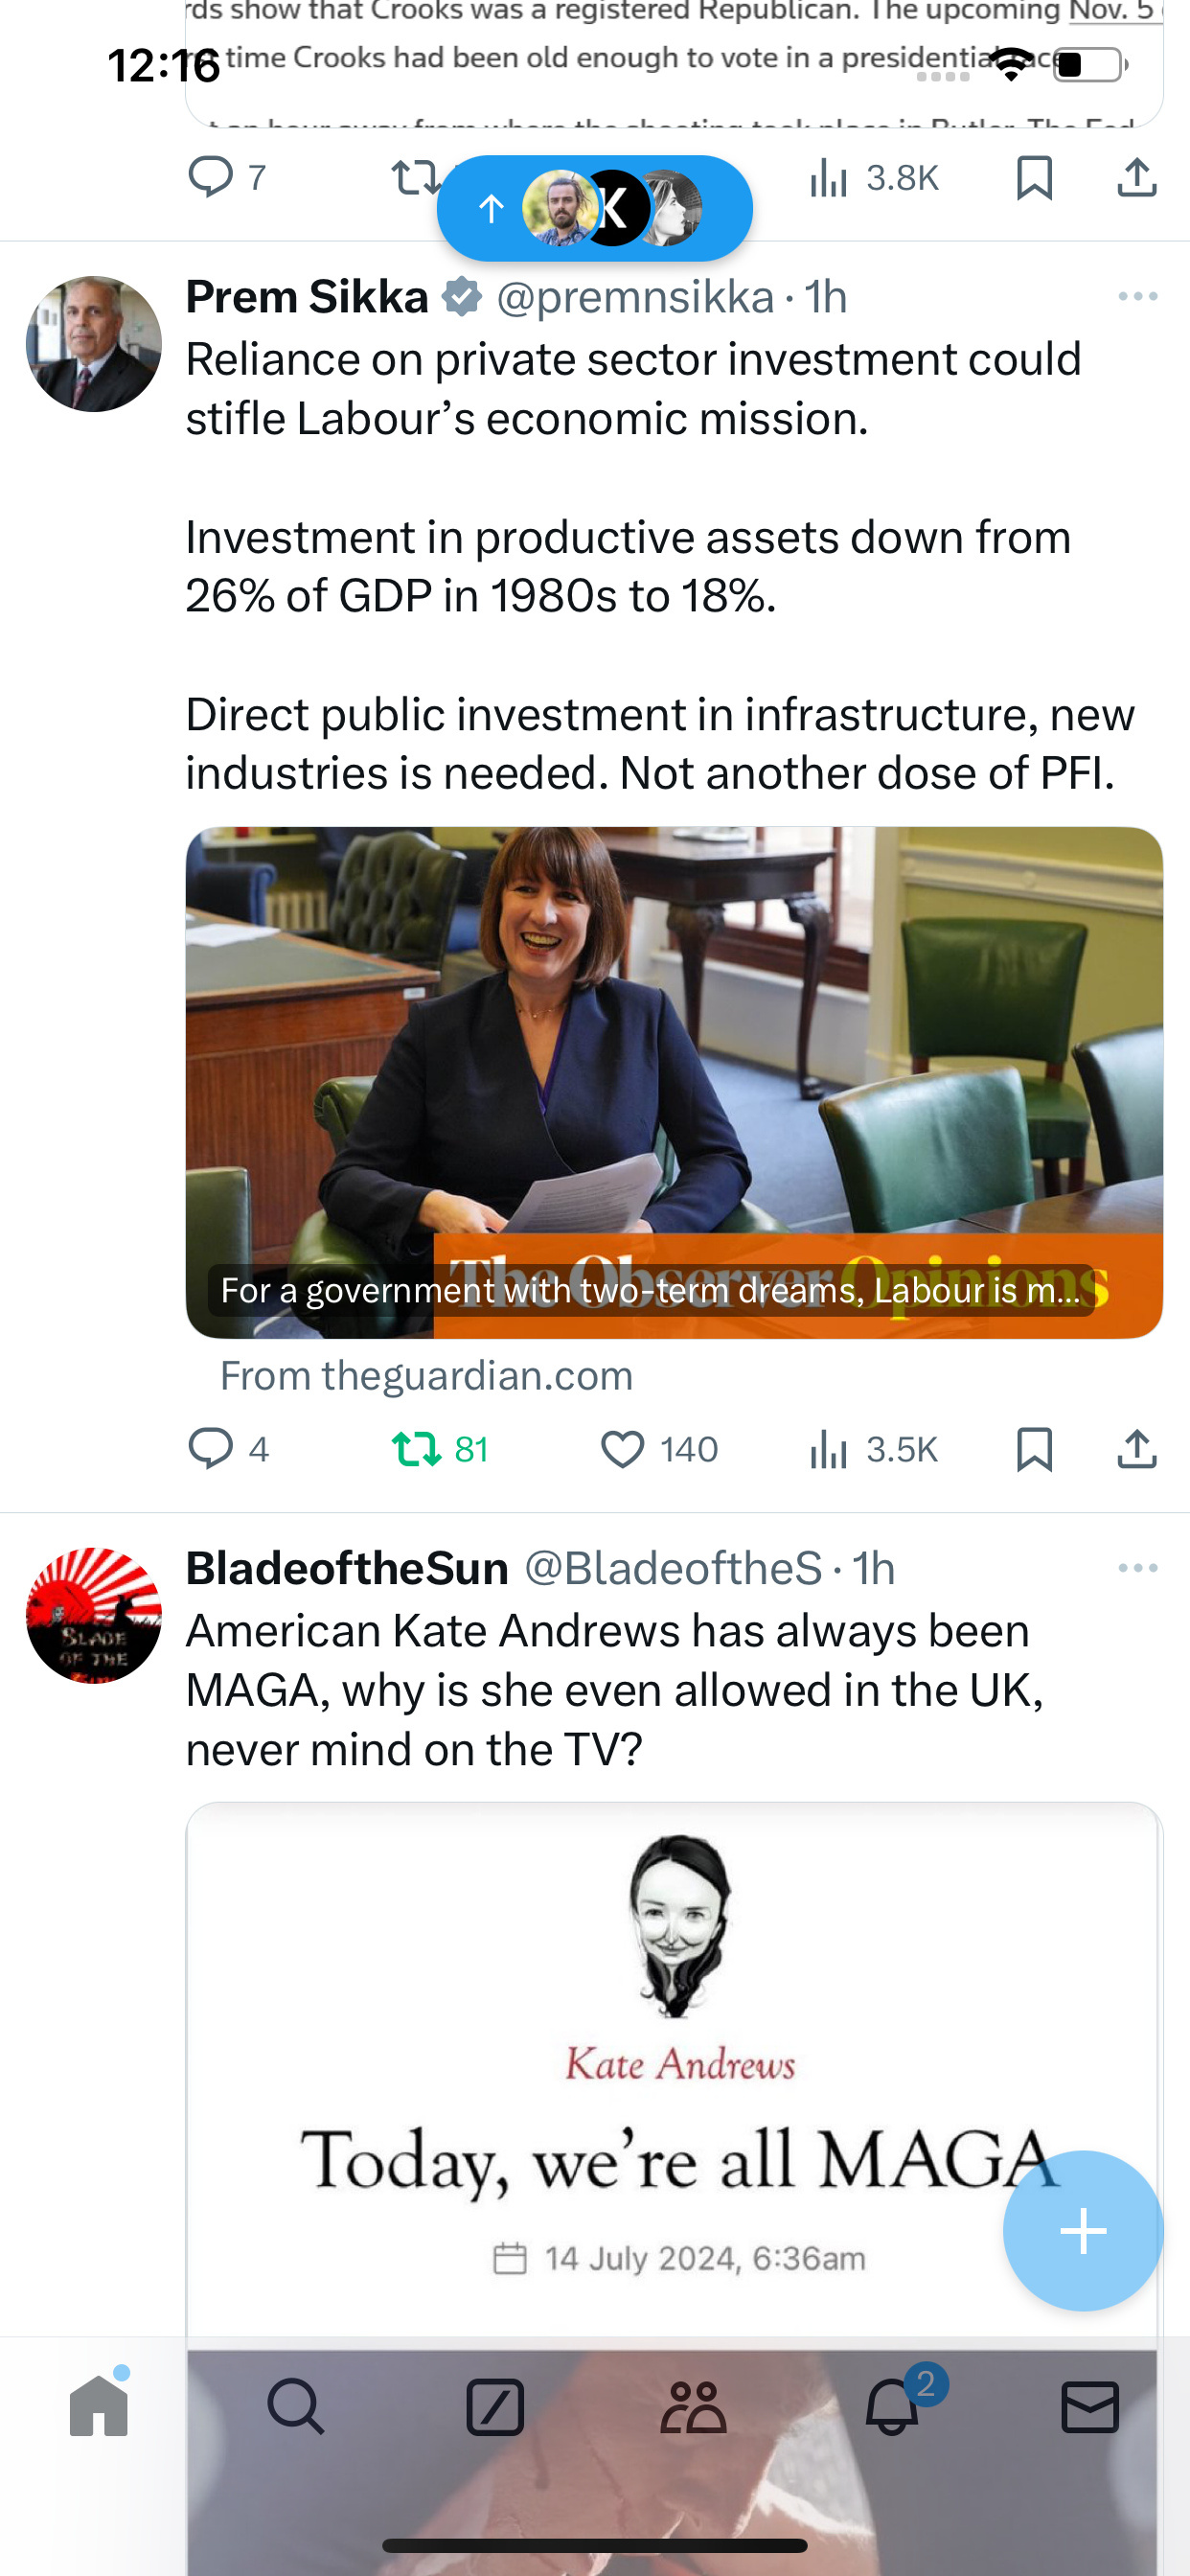View Prem Sikka's profile picture
Viewport: 1190px width, 2576px height.
[x=94, y=344]
